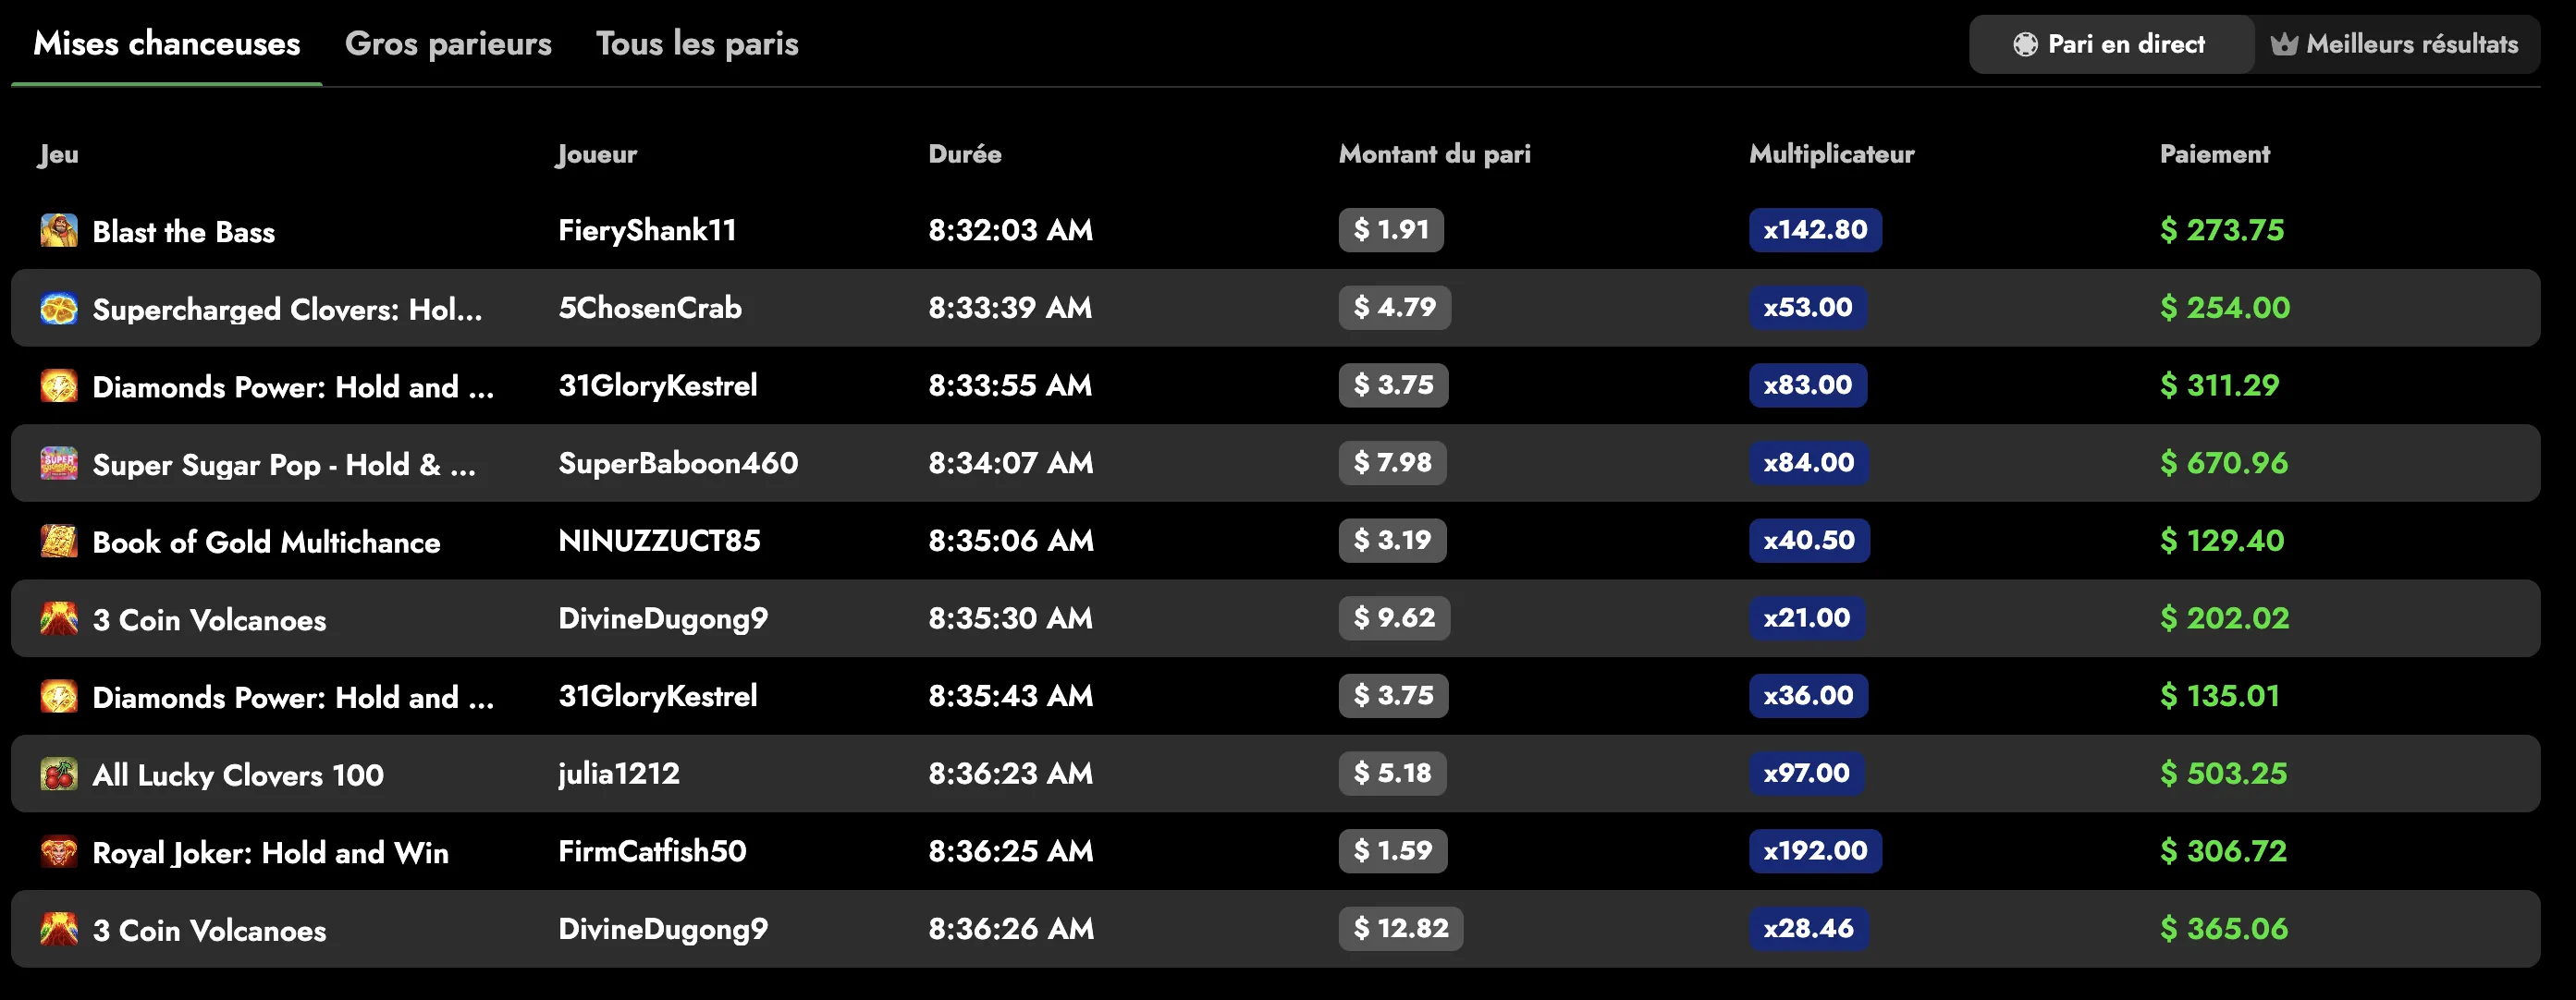Screen dimensions: 2576x1000
Task: Toggle to Meilleurs résultats view
Action: [2397, 44]
